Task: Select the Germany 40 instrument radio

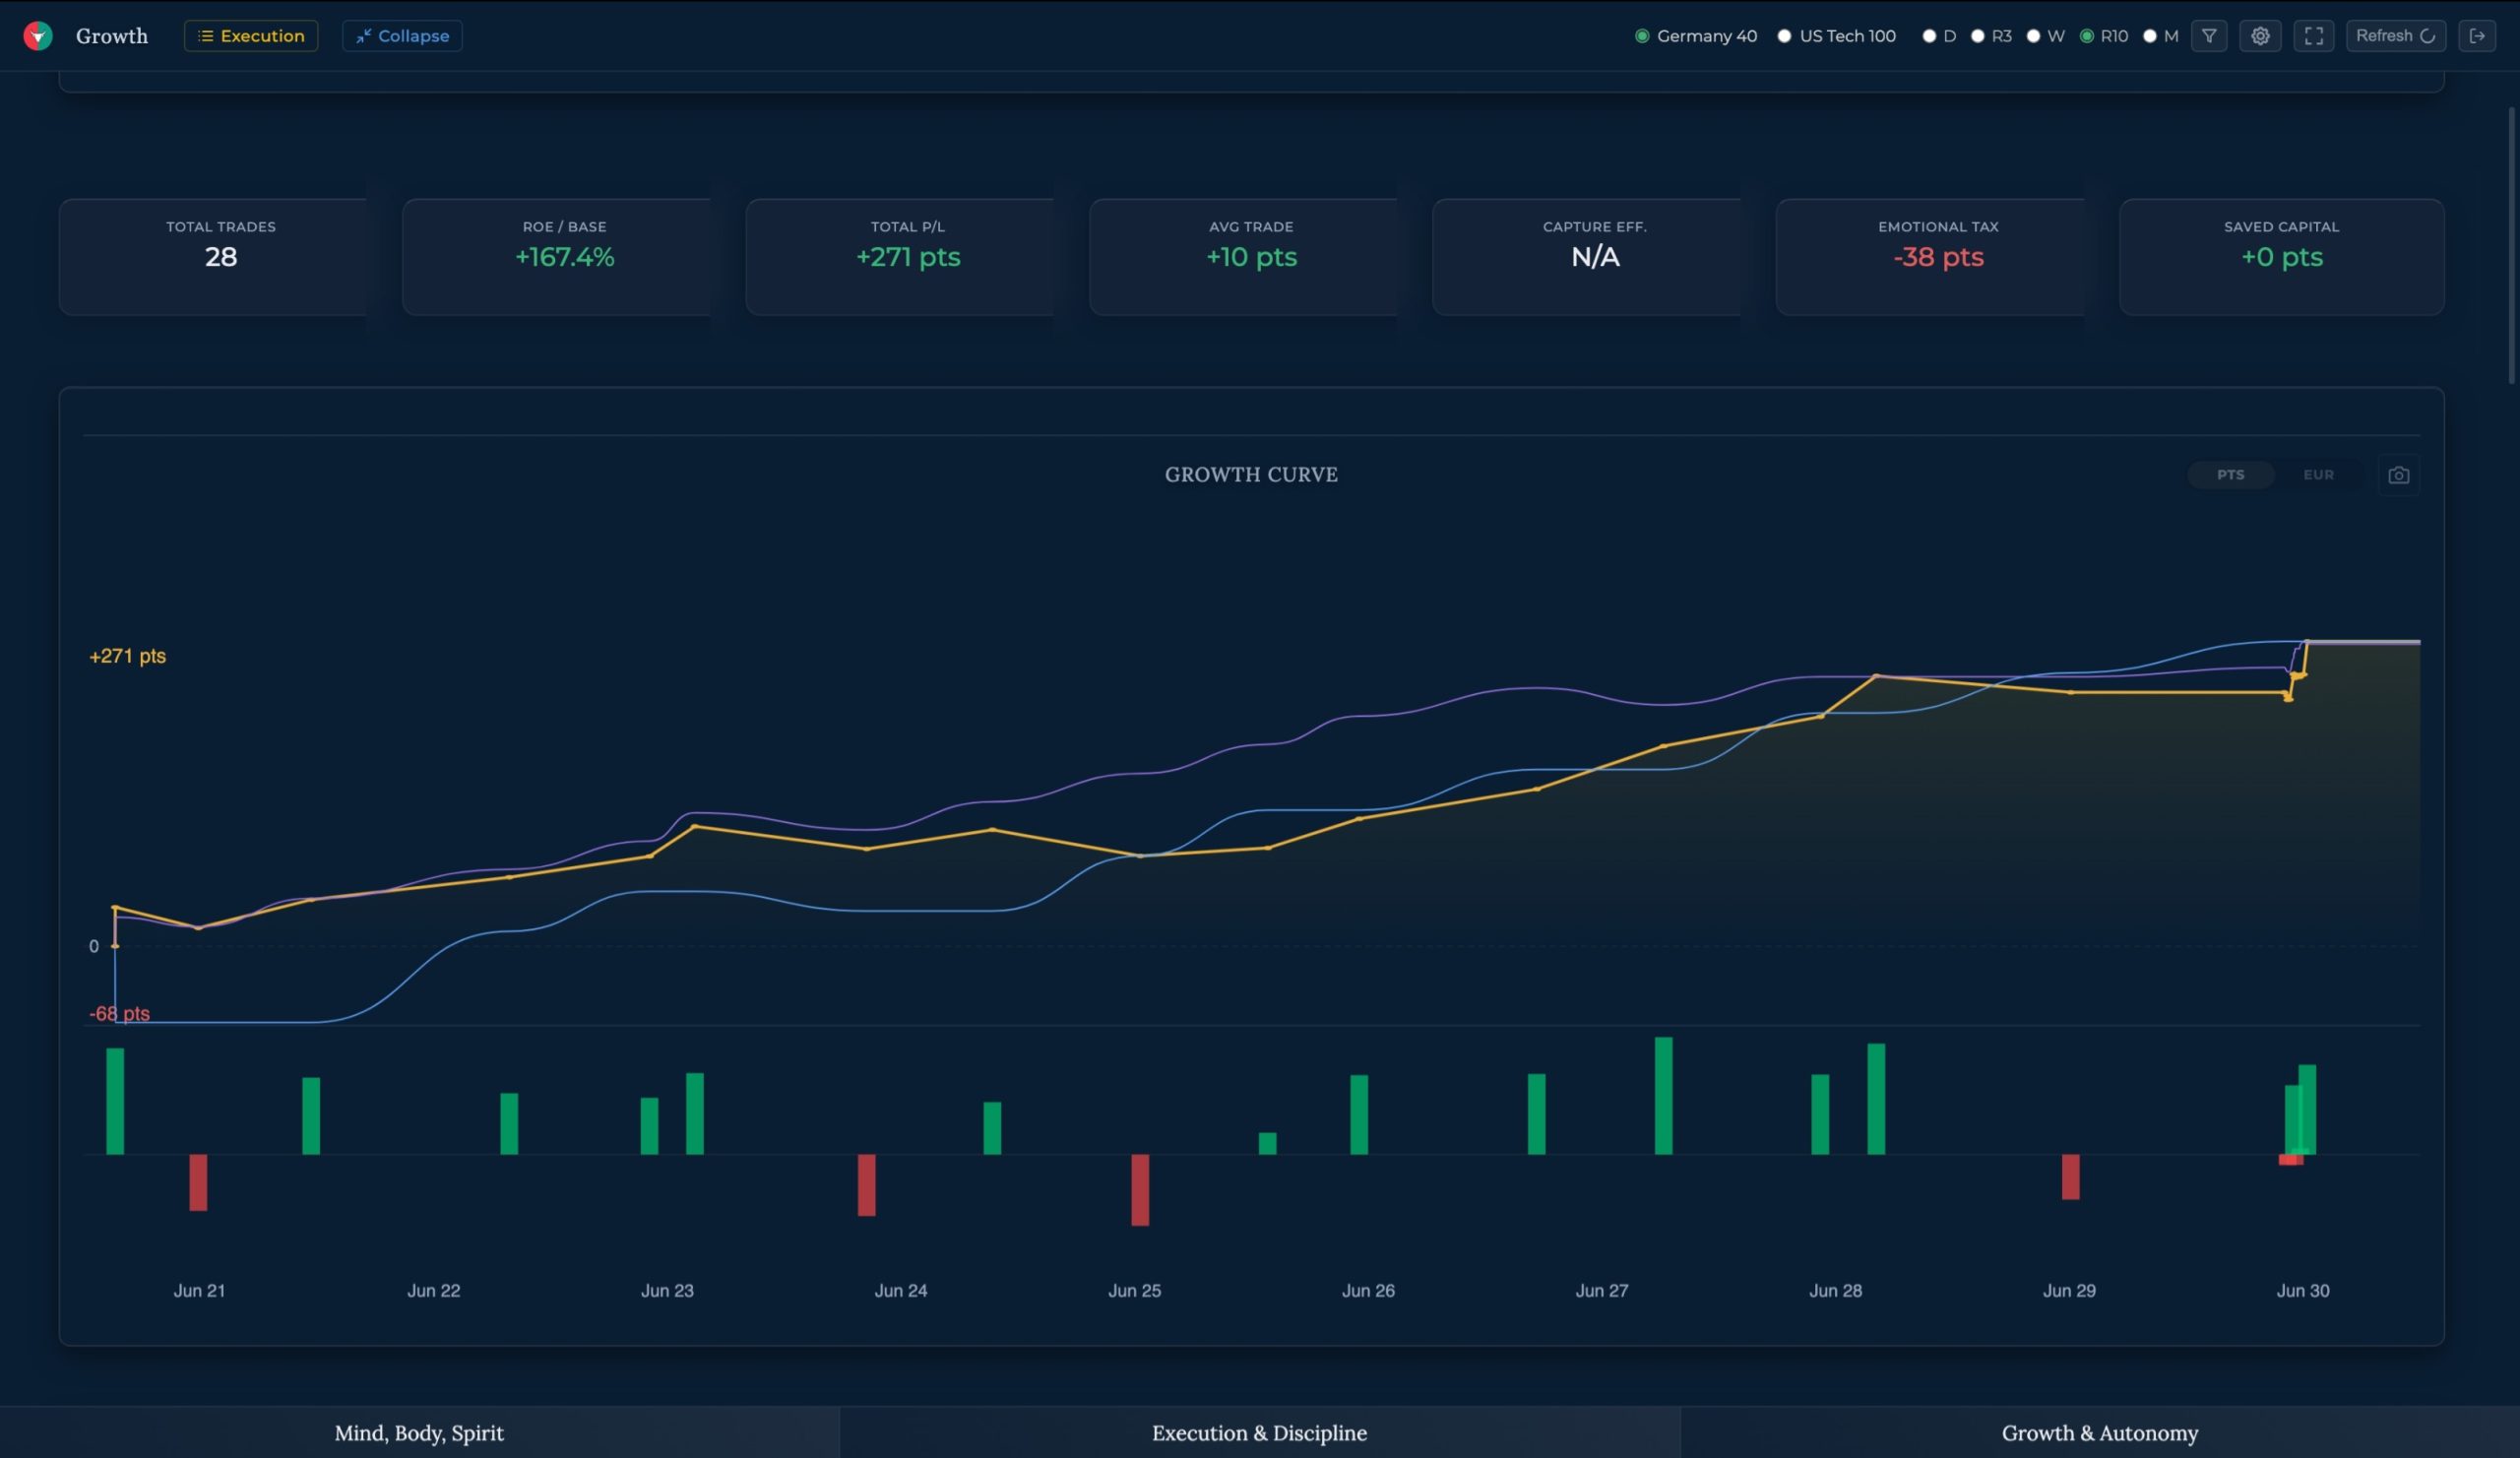Action: tap(1642, 36)
